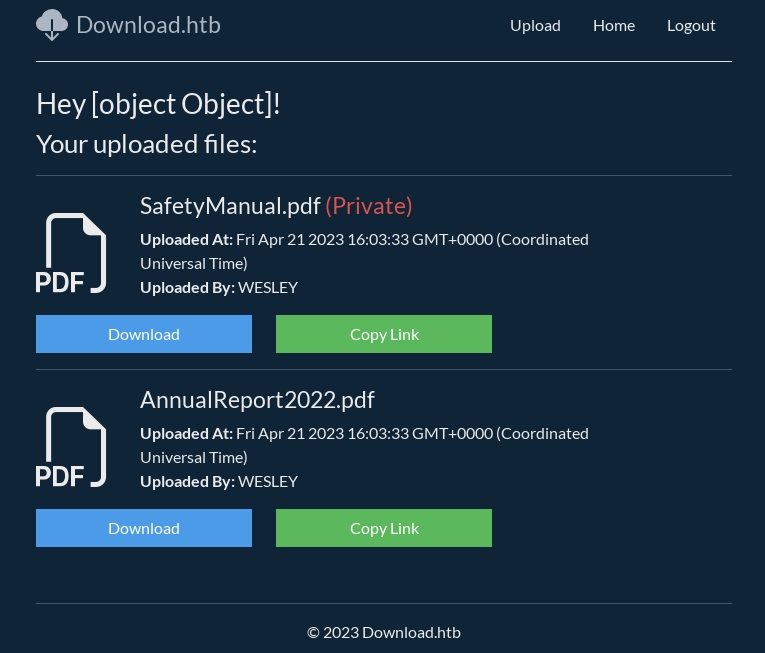Go to Home in the navigation bar
Image resolution: width=765 pixels, height=653 pixels.
point(613,25)
